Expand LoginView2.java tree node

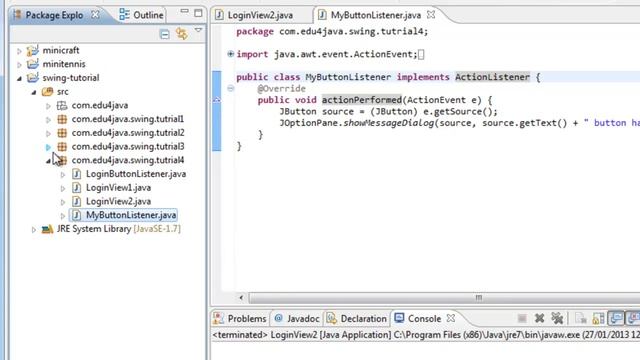pos(63,202)
